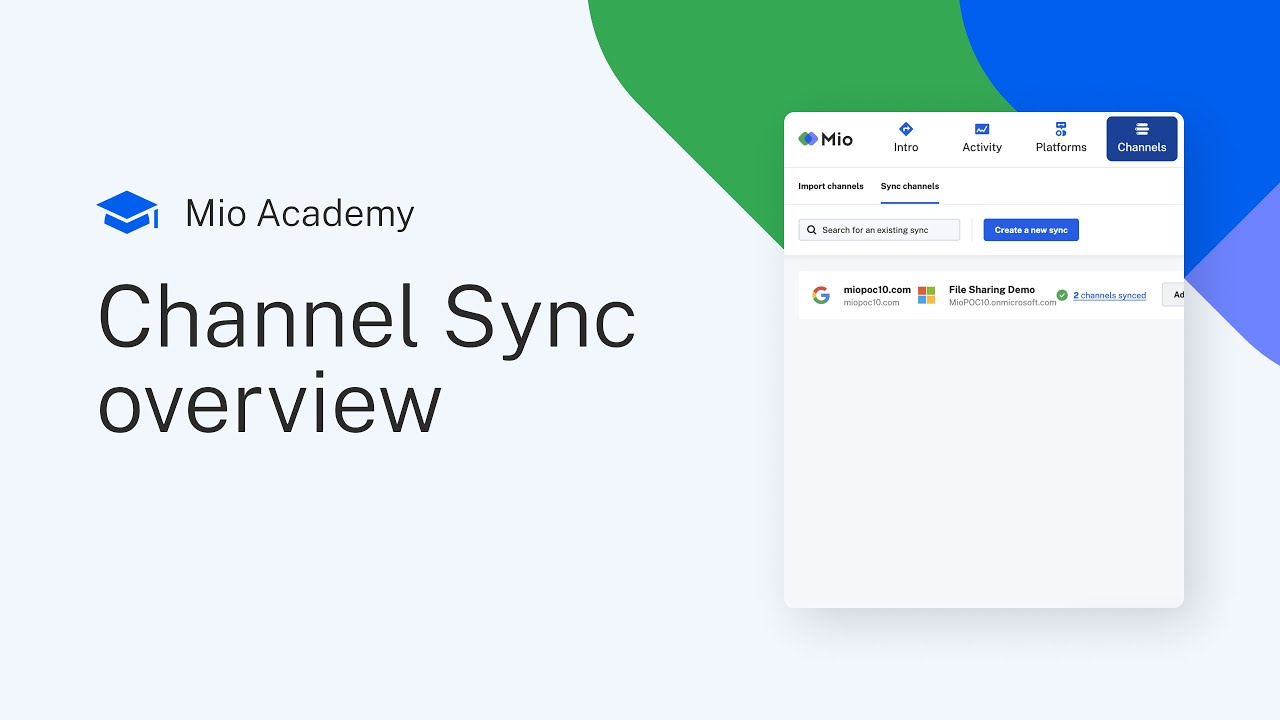Click the bold miopoc10.com workspace name
This screenshot has width=1280, height=720.
point(877,290)
